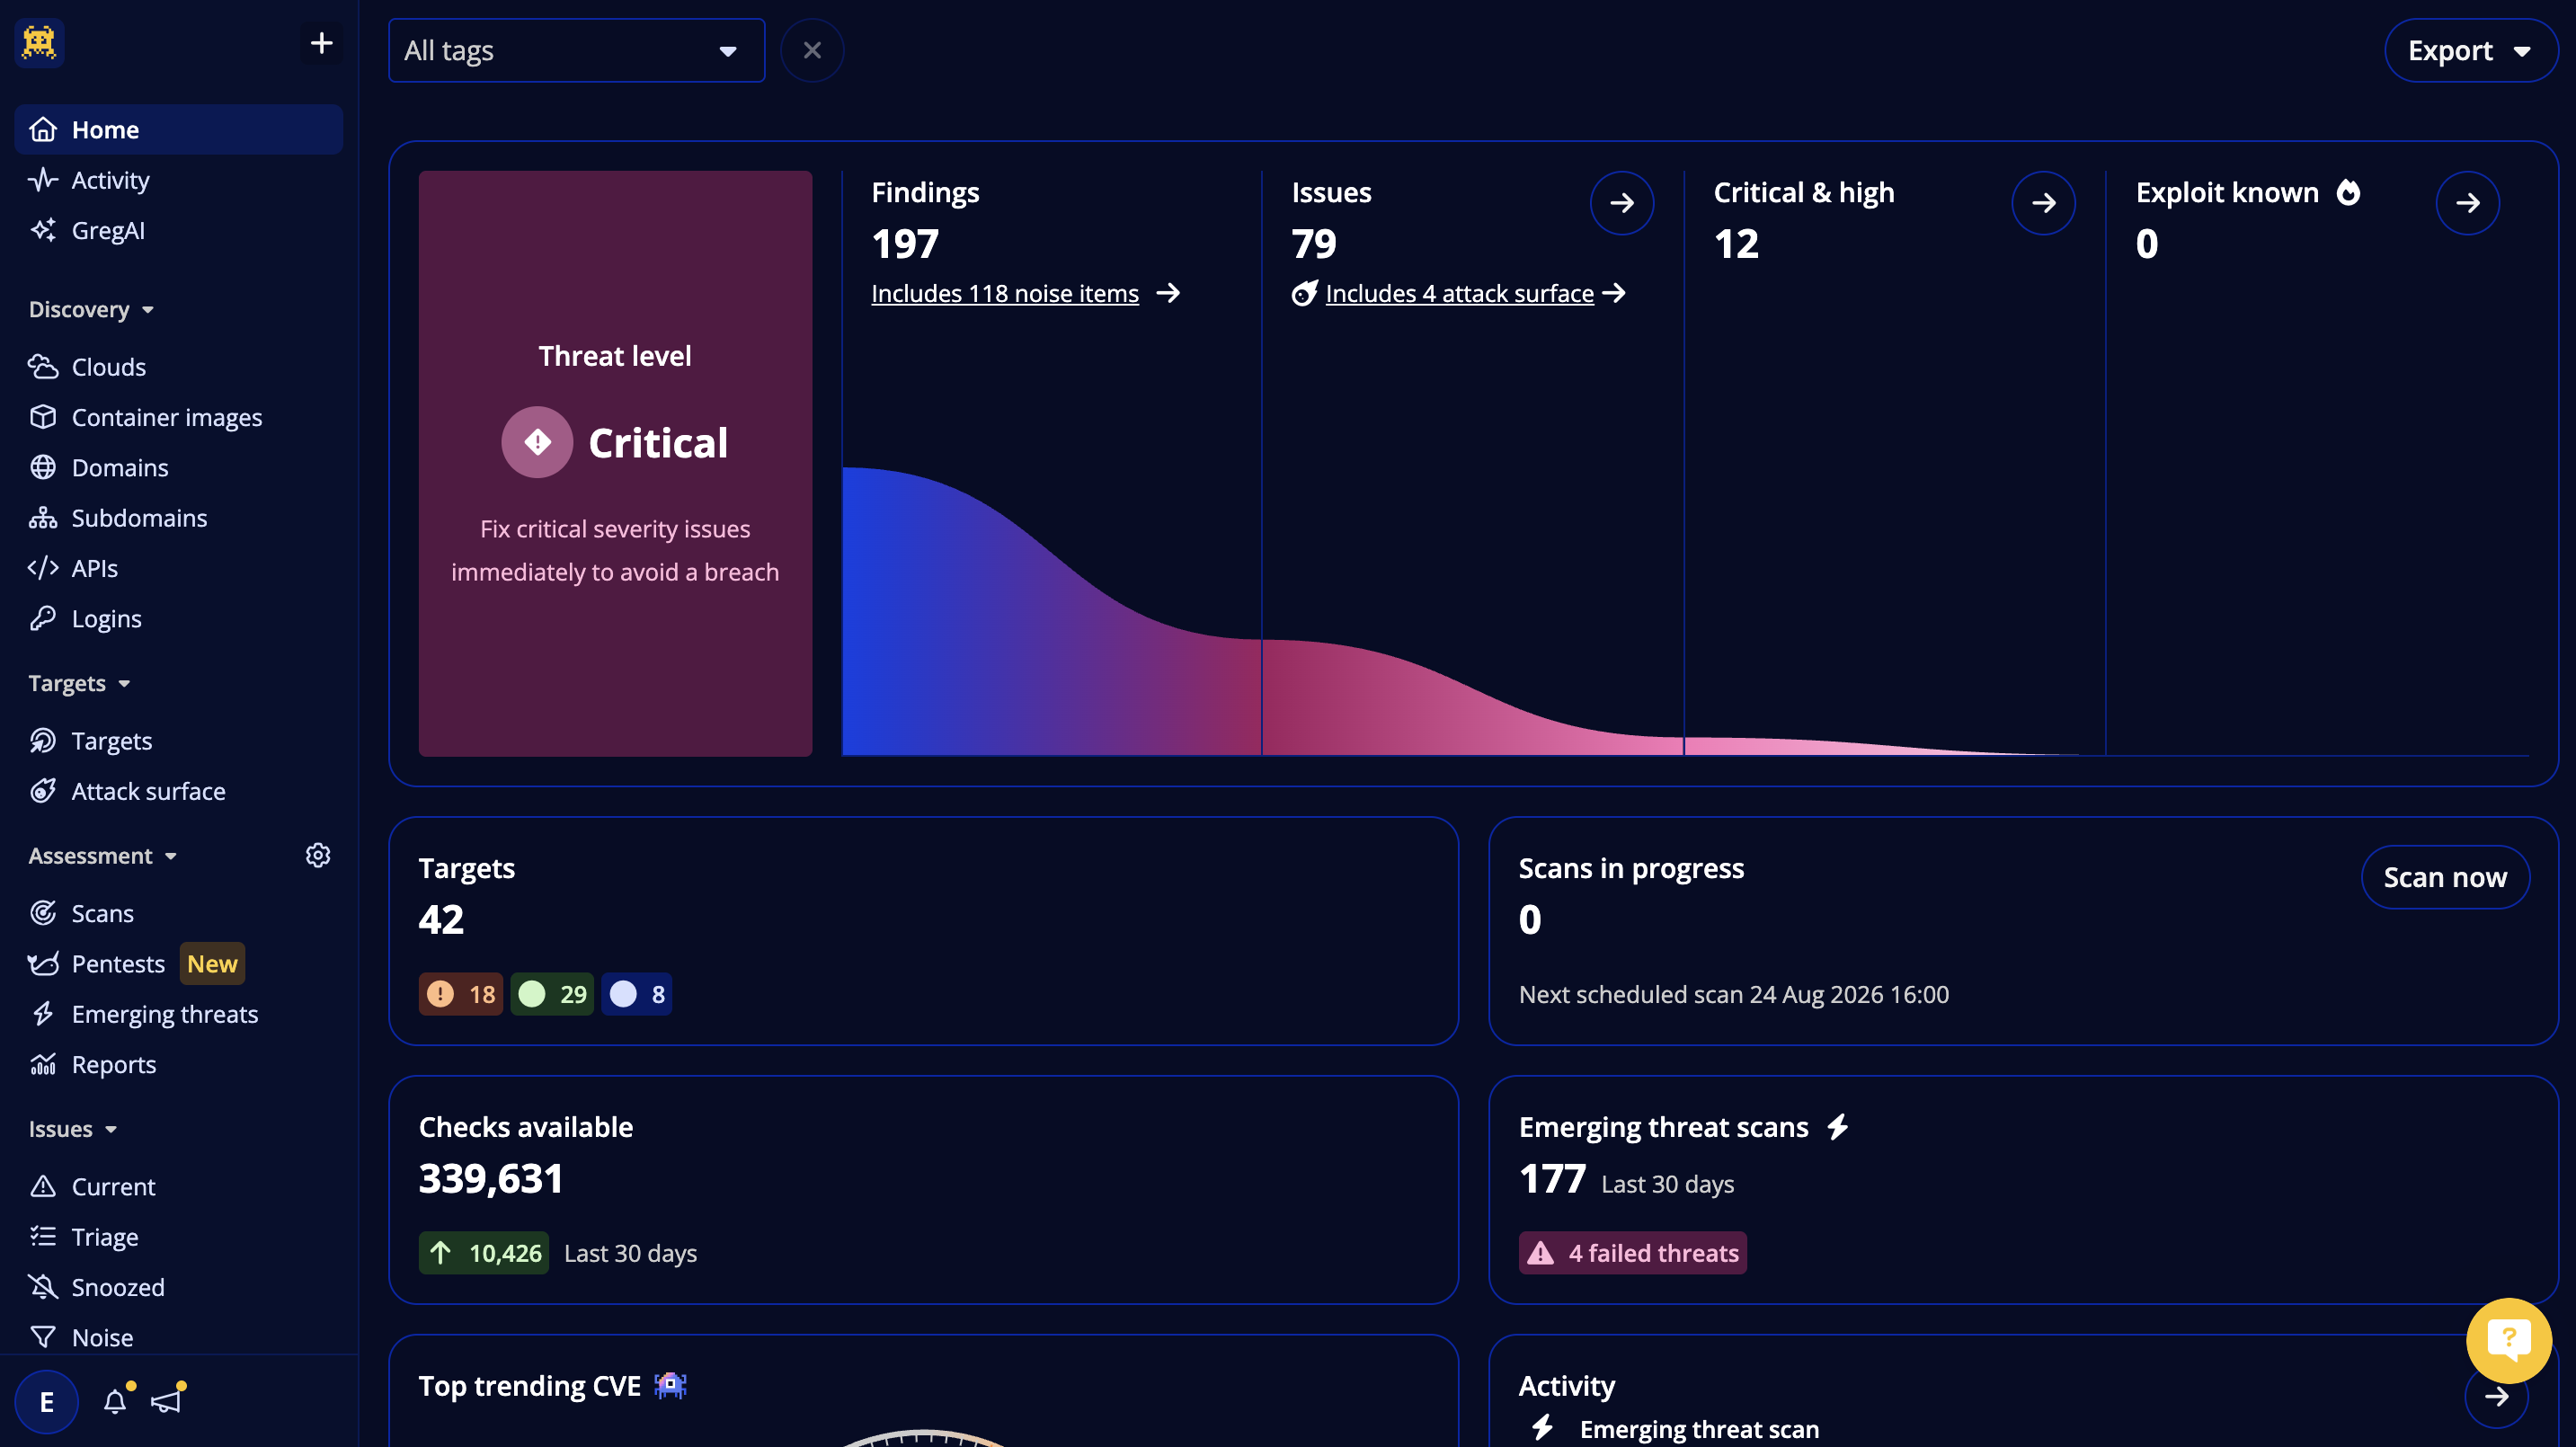Collapse the Targets section header
Image resolution: width=2576 pixels, height=1447 pixels.
point(79,683)
